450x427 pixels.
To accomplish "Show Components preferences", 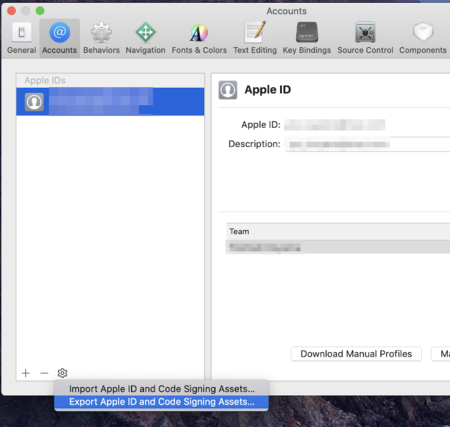I will pyautogui.click(x=423, y=38).
